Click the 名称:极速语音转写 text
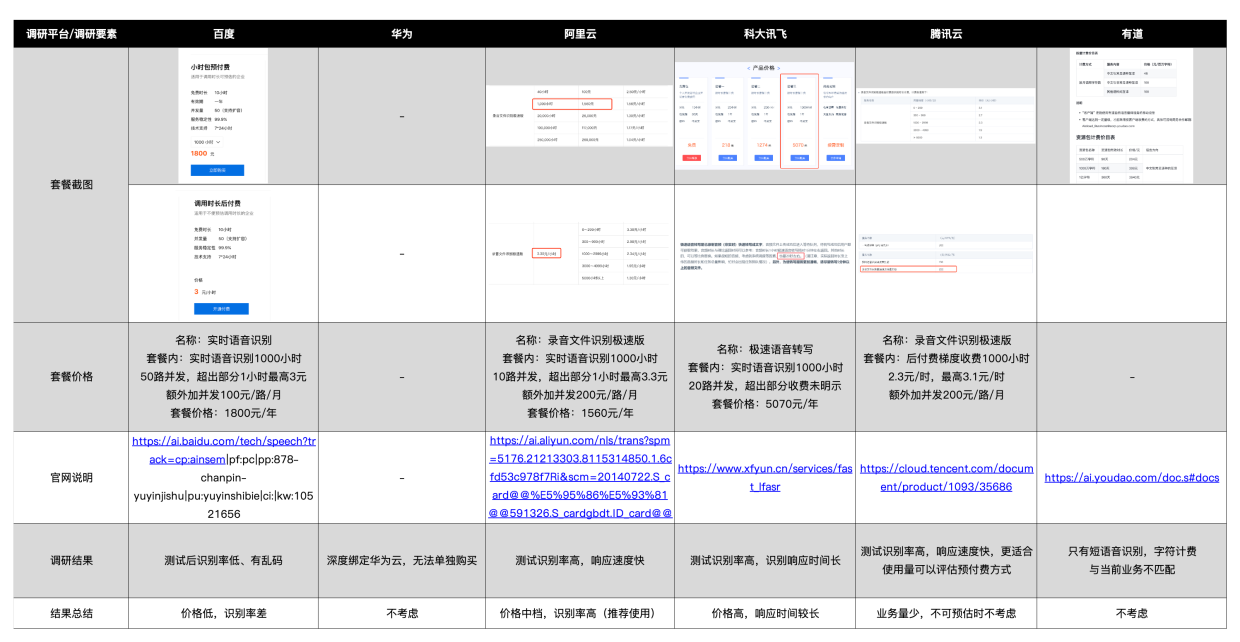The image size is (1240, 642). click(765, 349)
